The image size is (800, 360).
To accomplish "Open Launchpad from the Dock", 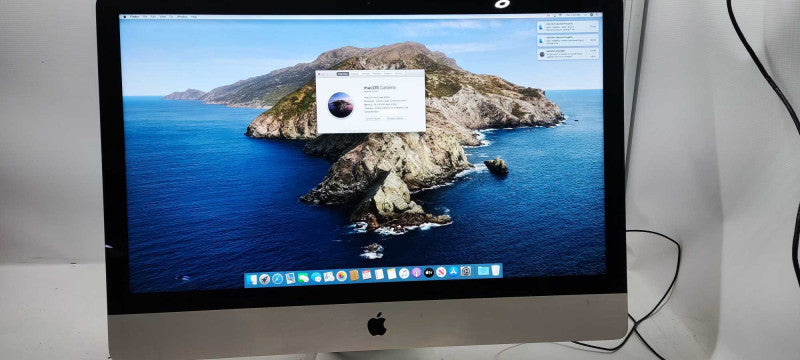I will [x=265, y=279].
